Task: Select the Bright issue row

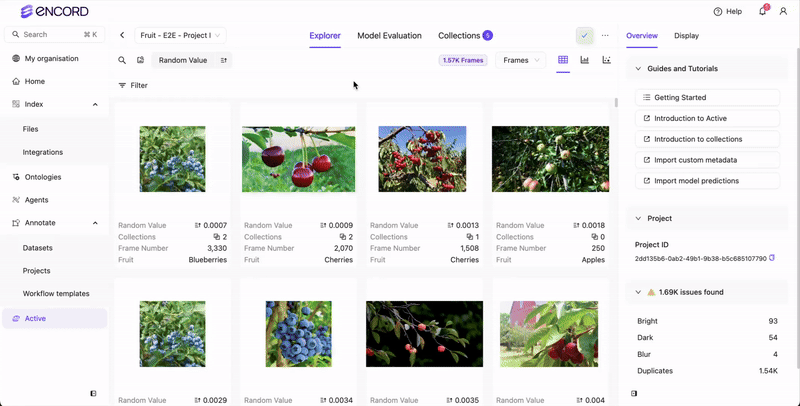Action: (x=707, y=321)
